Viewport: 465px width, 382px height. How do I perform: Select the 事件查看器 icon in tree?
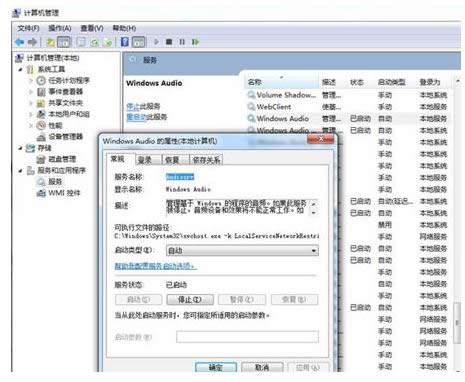click(41, 92)
